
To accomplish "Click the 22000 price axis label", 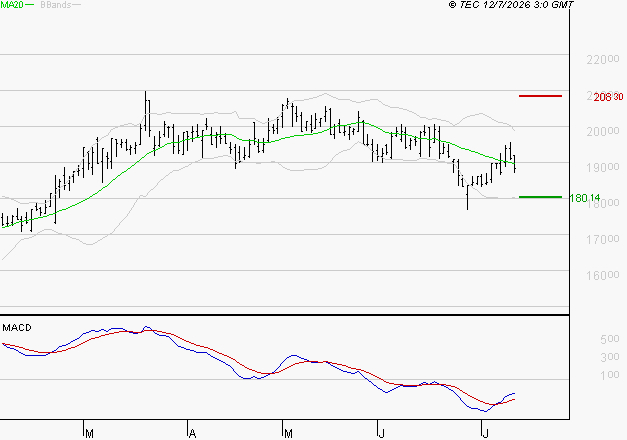I will tap(603, 59).
